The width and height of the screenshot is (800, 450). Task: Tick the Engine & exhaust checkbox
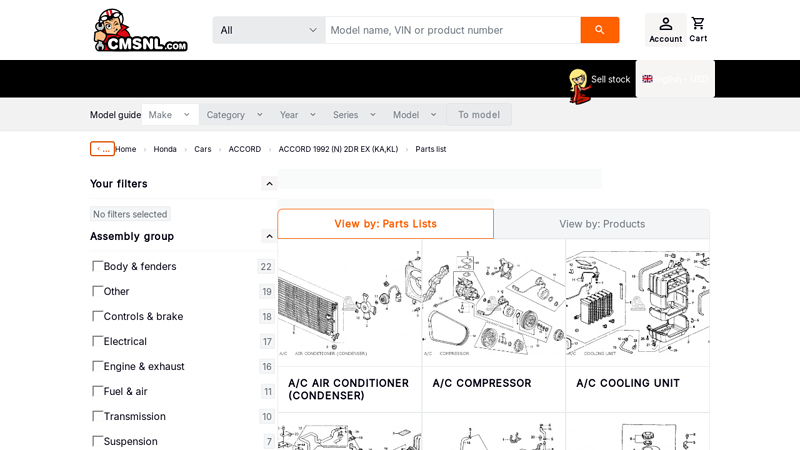point(97,366)
